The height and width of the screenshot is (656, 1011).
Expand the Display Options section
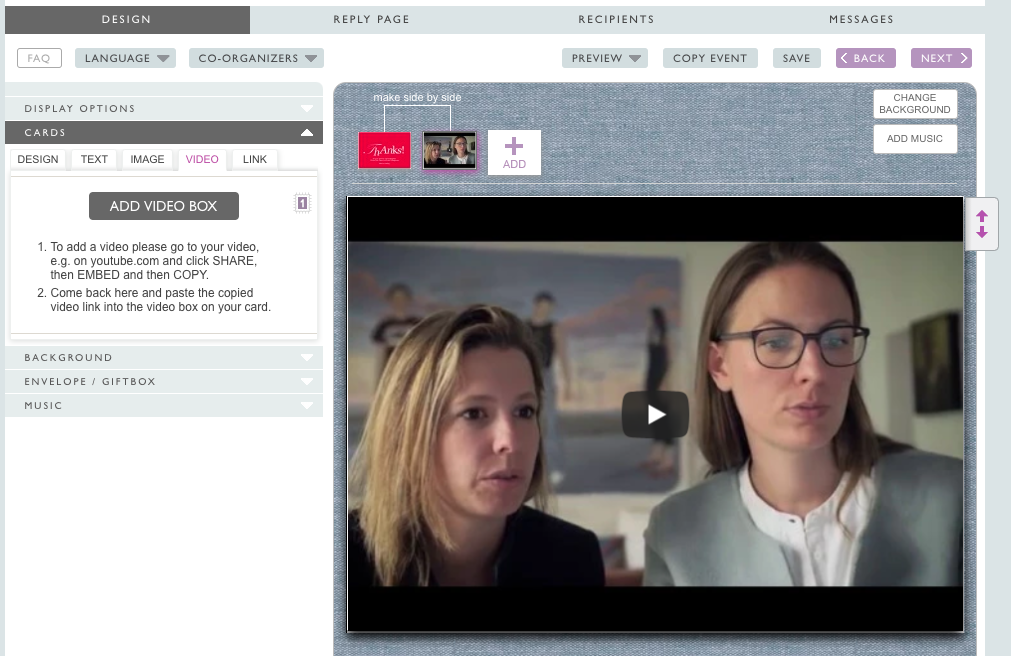pos(164,108)
